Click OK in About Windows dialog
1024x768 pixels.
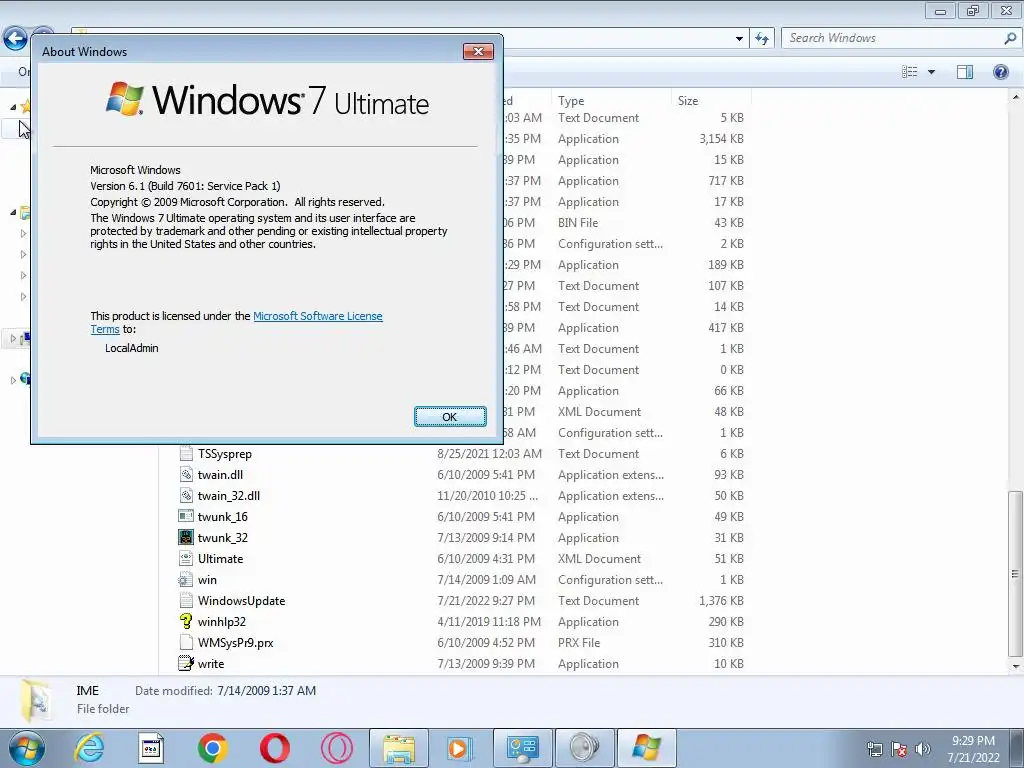pyautogui.click(x=450, y=417)
